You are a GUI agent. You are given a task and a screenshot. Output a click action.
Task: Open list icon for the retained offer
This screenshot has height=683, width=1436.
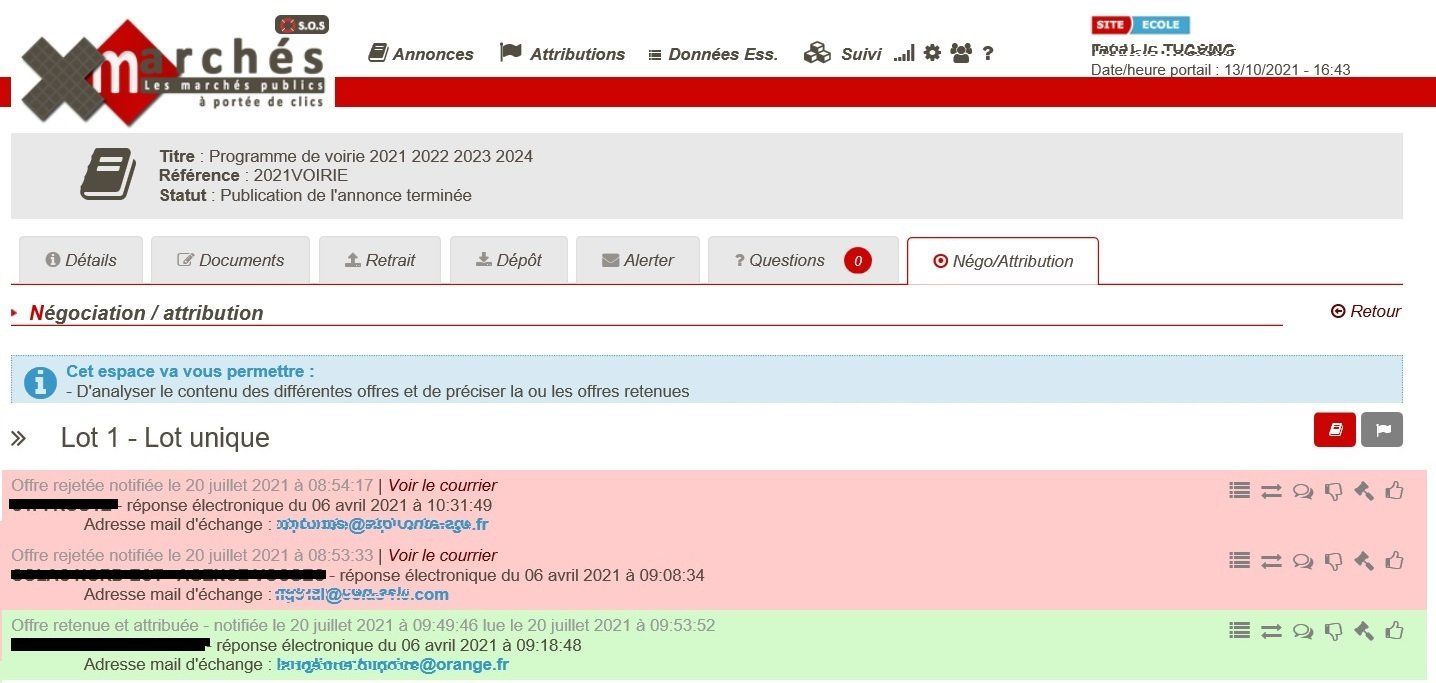tap(1240, 631)
